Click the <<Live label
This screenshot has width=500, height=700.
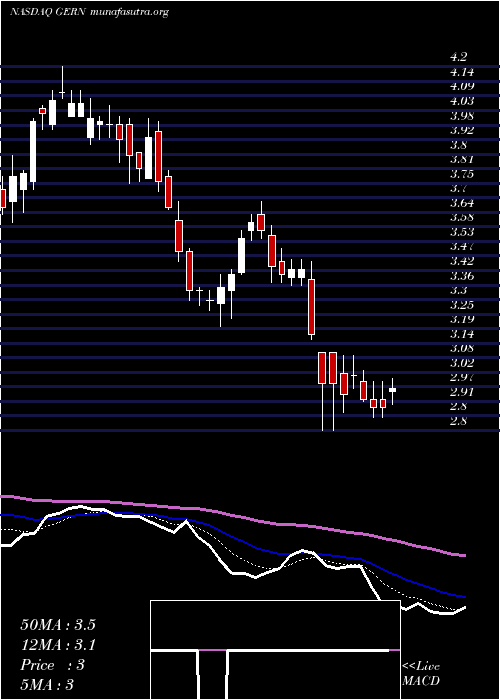[x=421, y=667]
